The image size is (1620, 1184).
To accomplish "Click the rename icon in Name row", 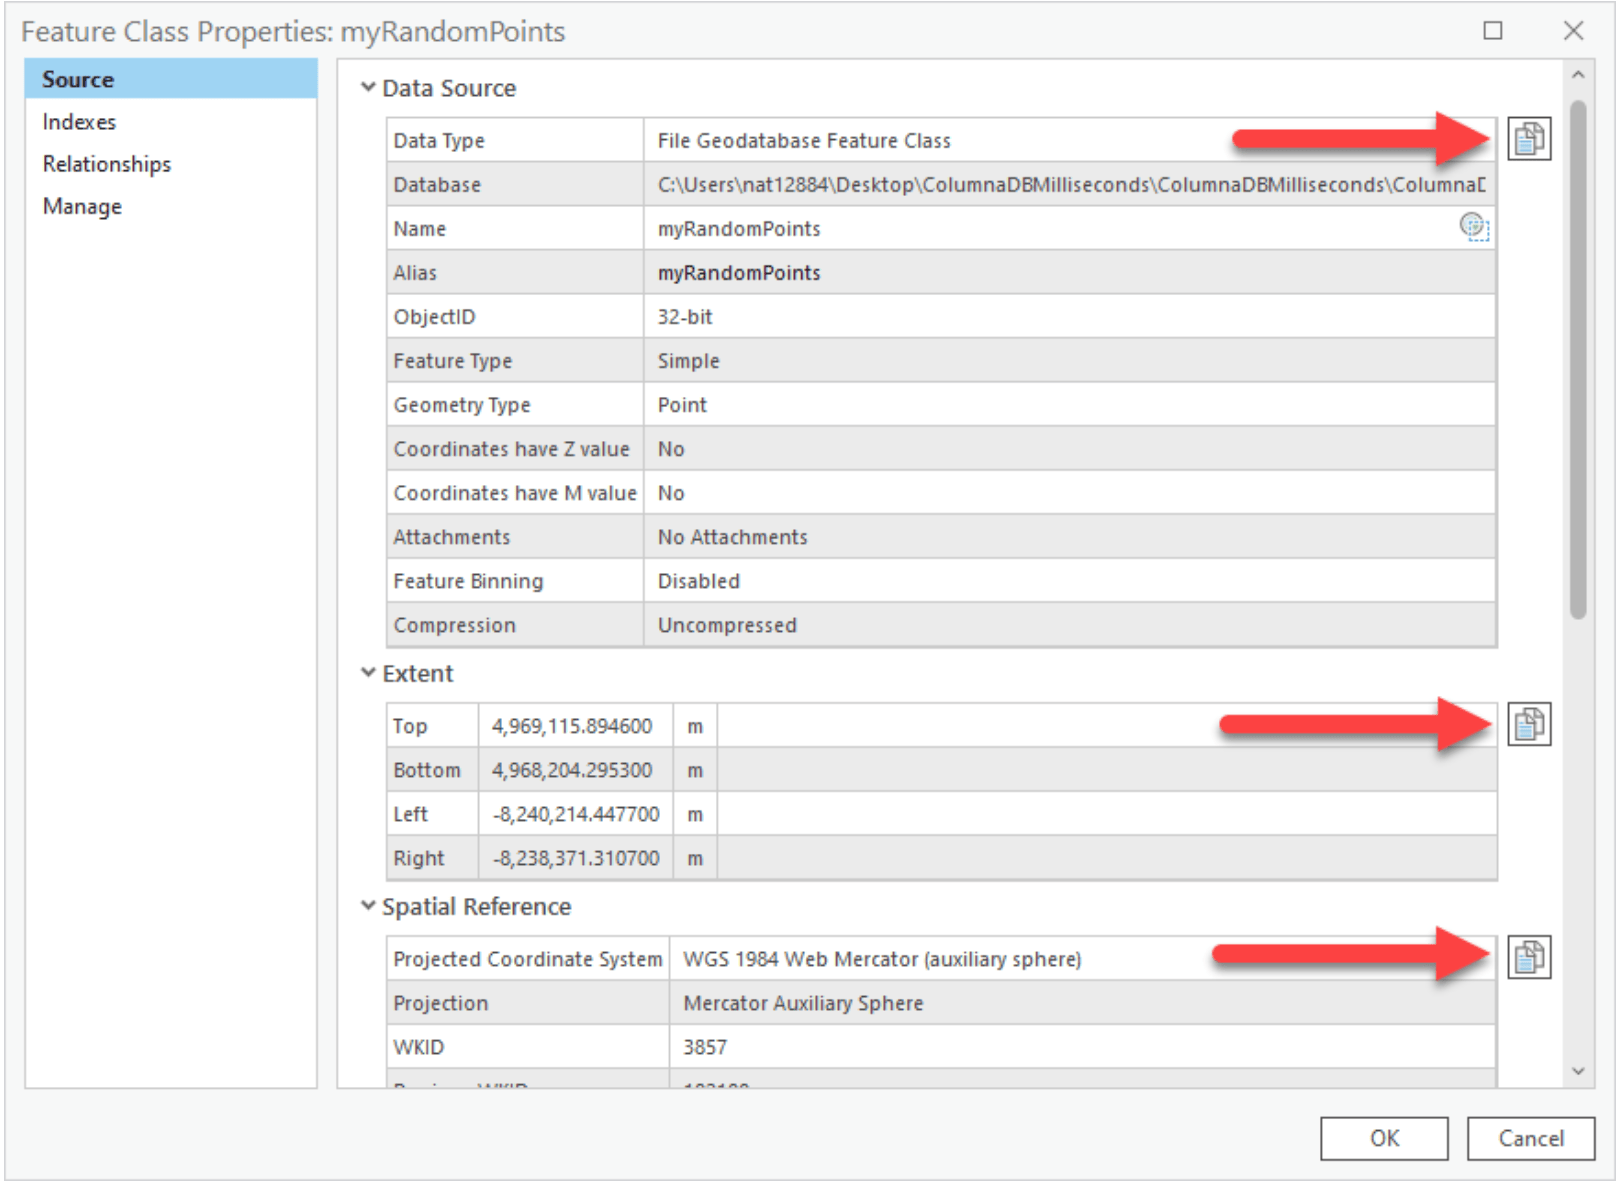I will [x=1473, y=227].
